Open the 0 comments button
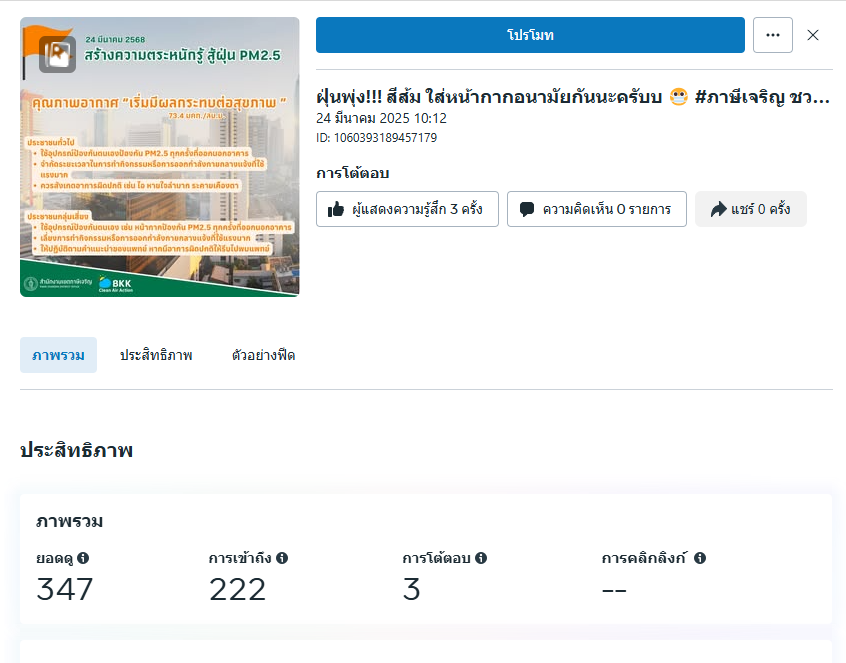Screen dimensions: 846x663 pos(597,209)
